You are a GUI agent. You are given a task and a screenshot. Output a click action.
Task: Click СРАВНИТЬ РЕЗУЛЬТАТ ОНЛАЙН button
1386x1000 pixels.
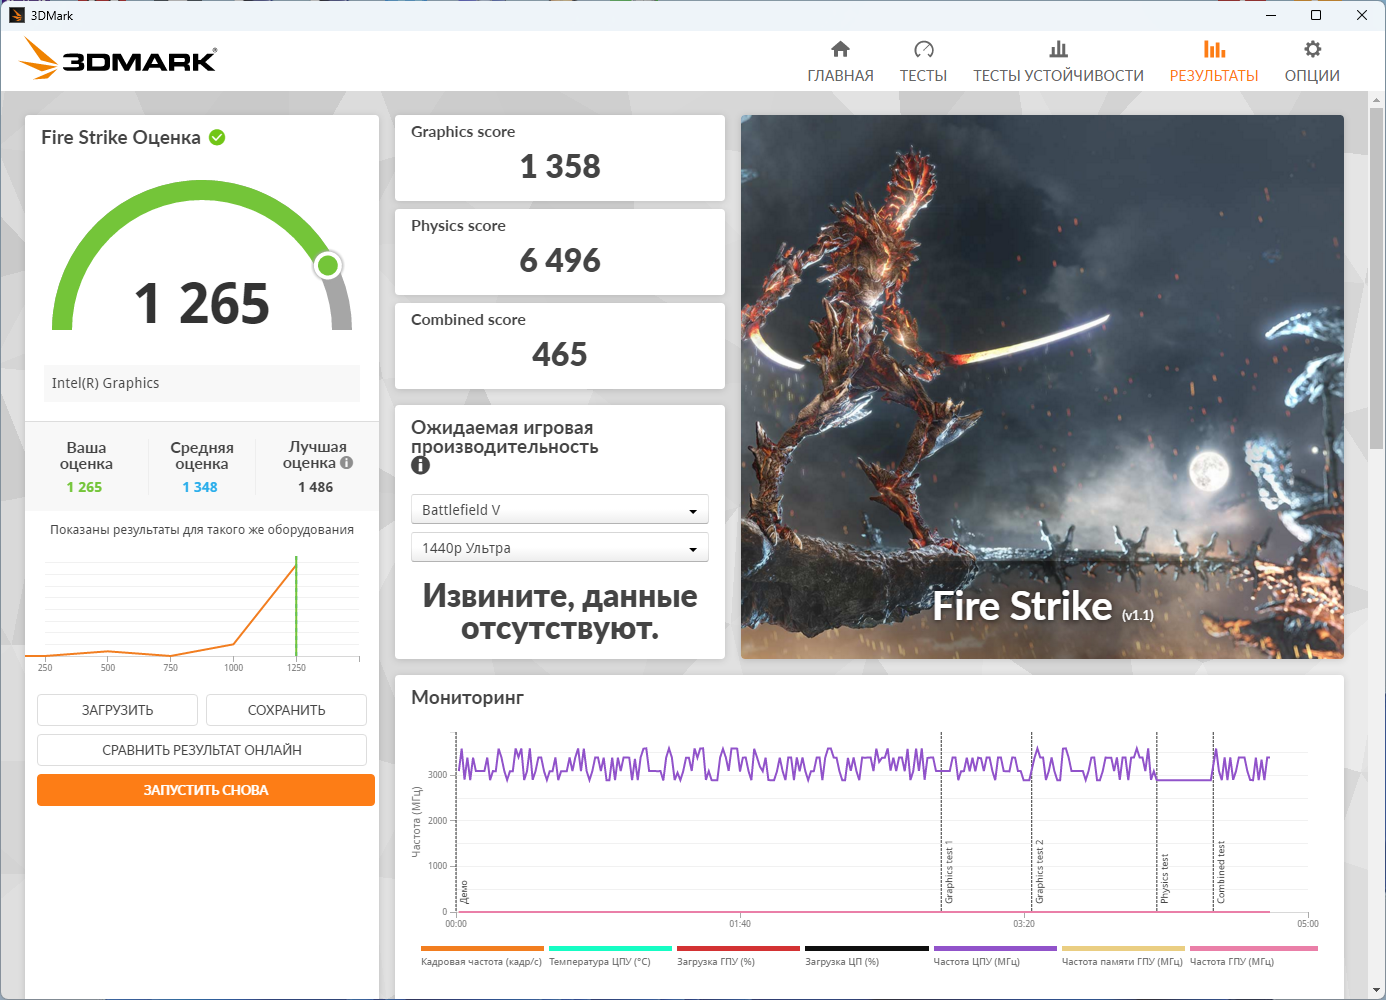click(x=202, y=750)
